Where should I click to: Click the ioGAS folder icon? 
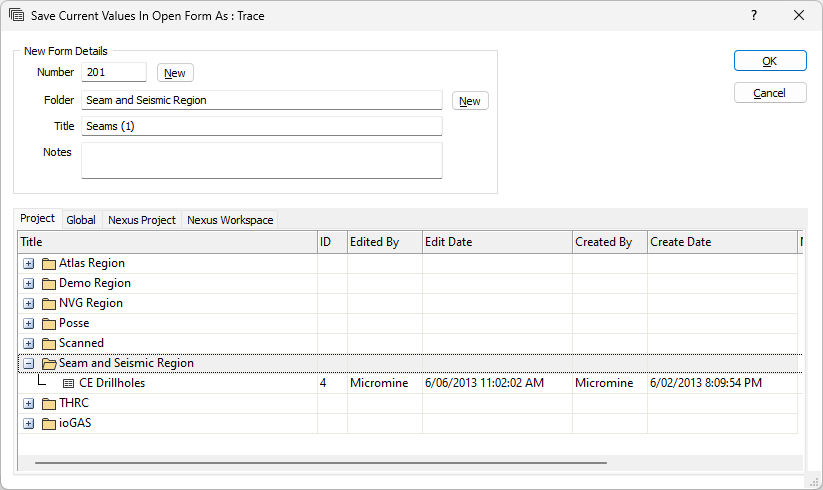click(x=49, y=424)
